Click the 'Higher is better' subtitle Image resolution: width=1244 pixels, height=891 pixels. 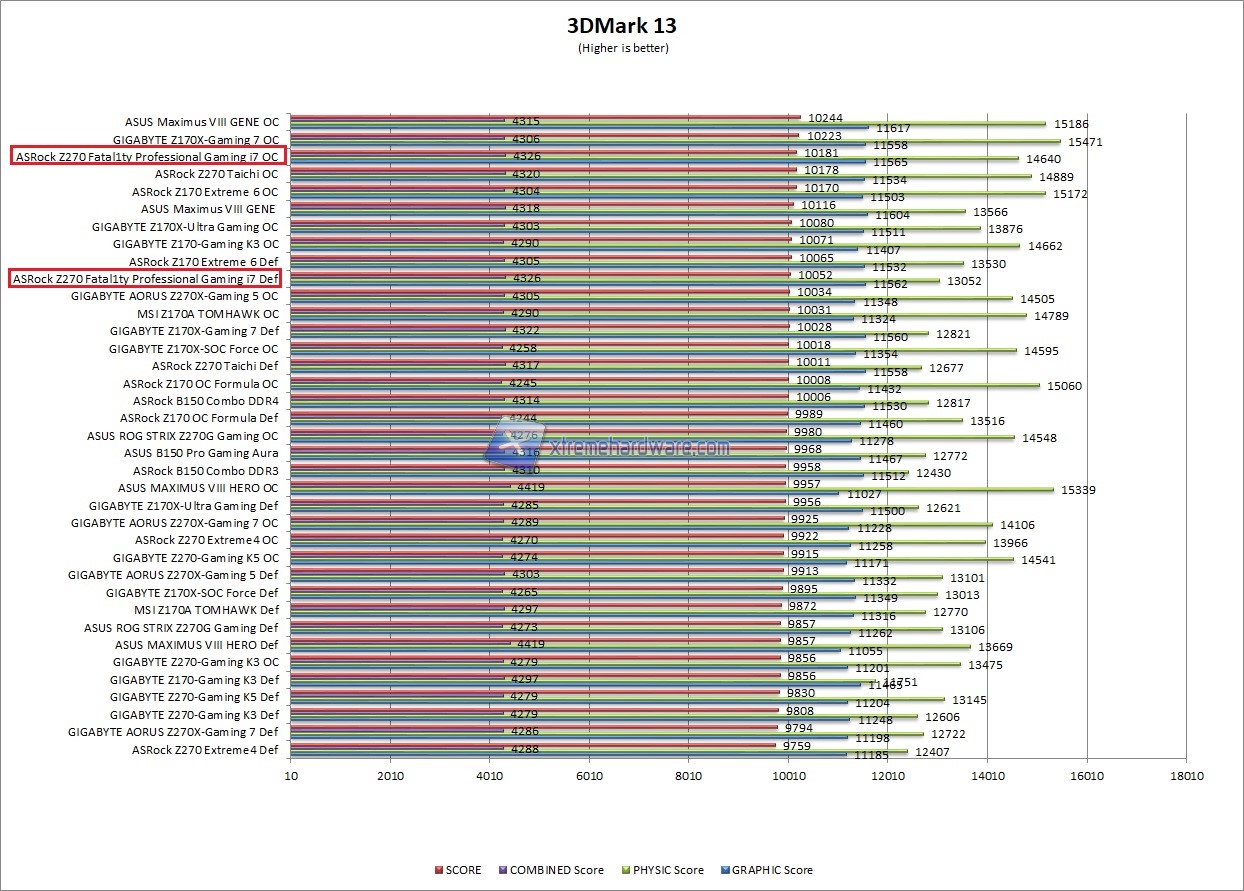click(622, 47)
